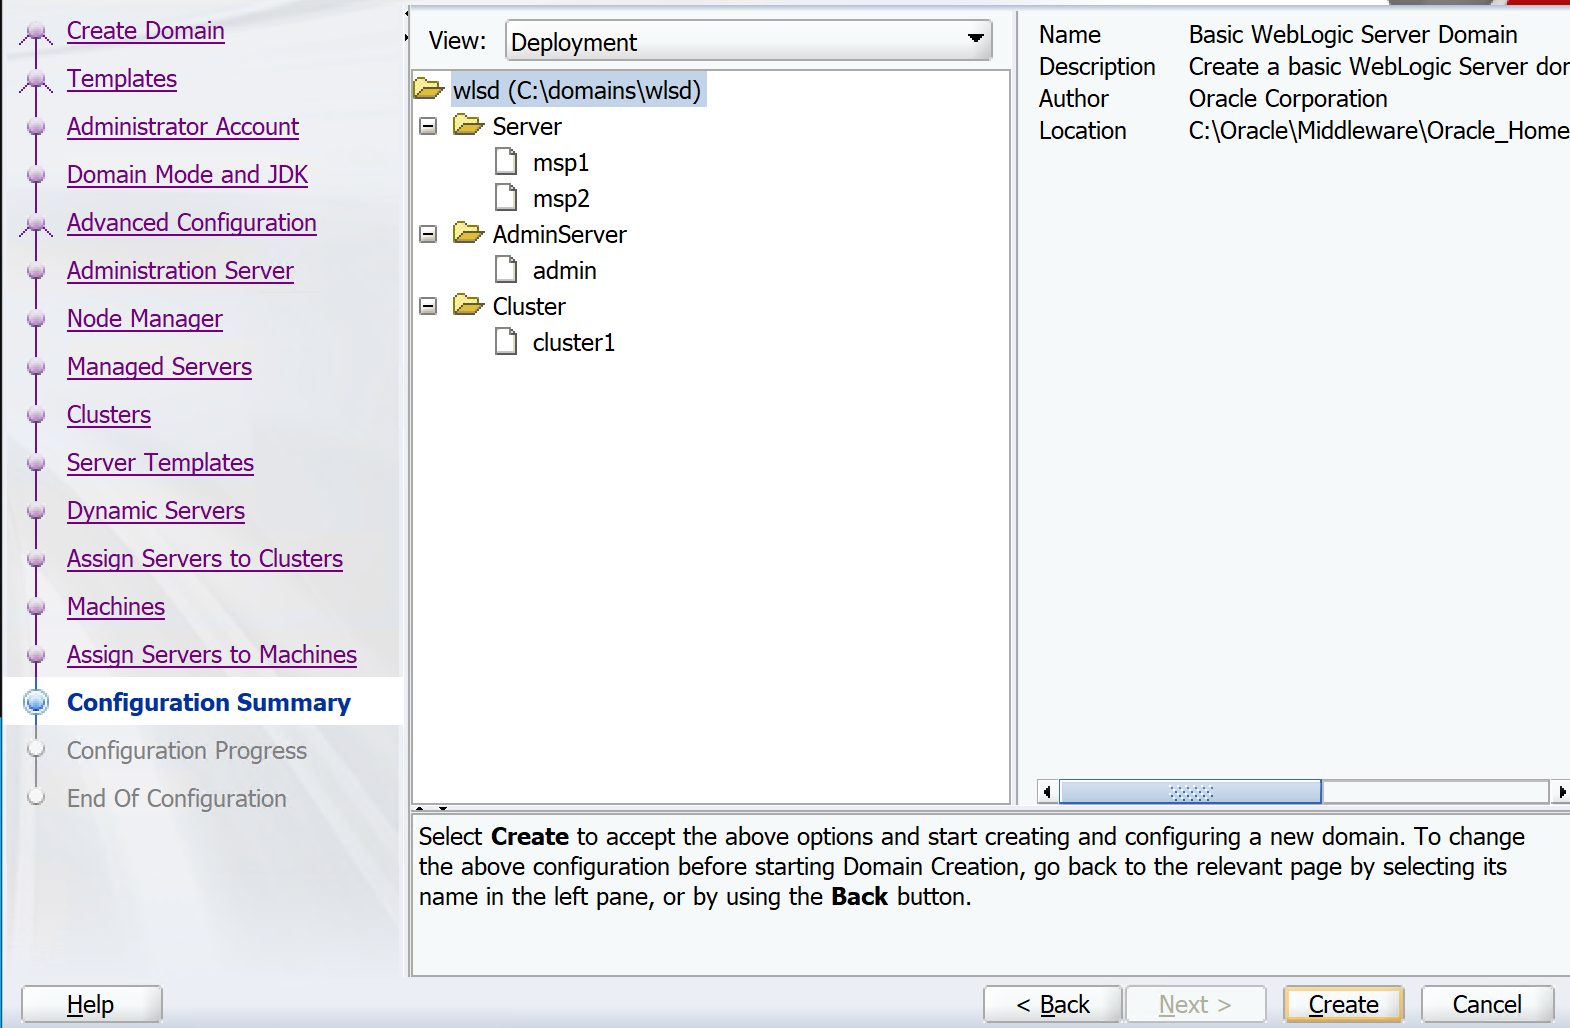The width and height of the screenshot is (1570, 1028).
Task: Open Machines step
Action: pos(116,607)
